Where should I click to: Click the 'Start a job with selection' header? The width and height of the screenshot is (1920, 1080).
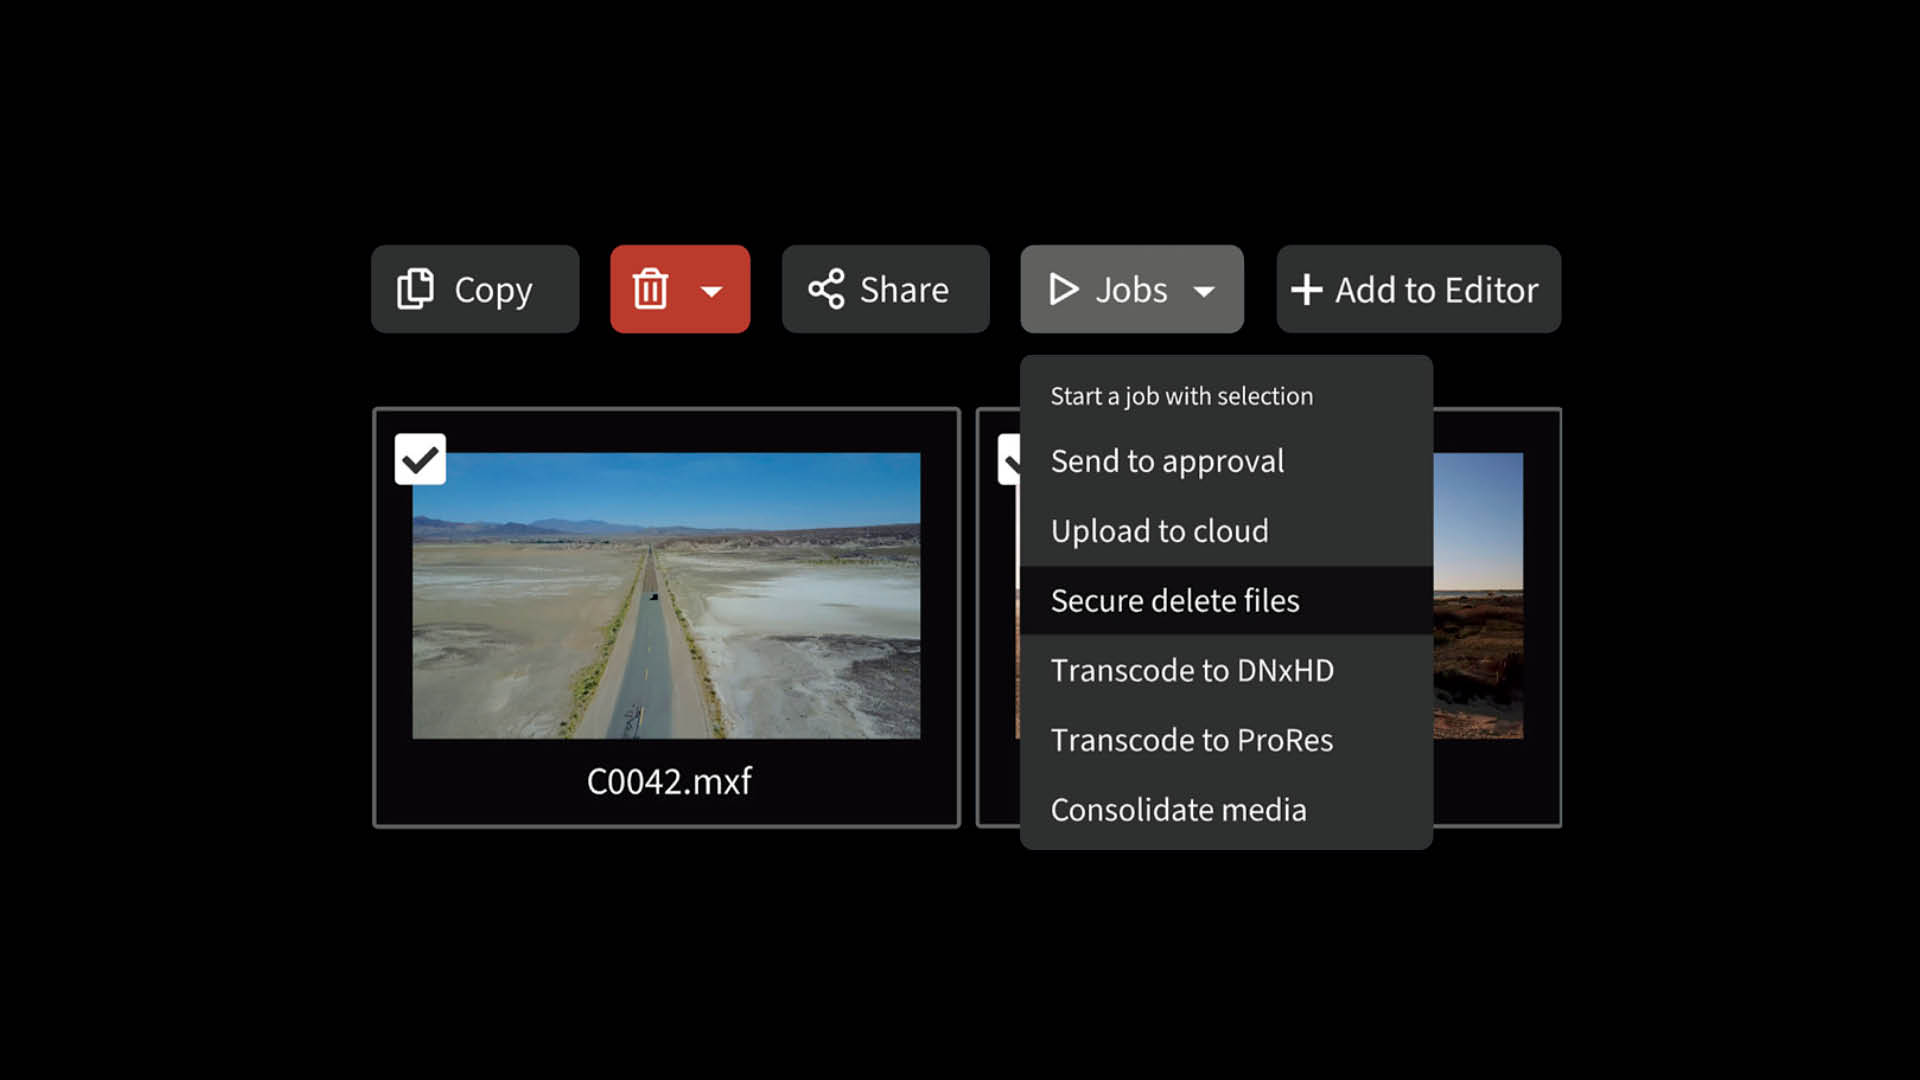pyautogui.click(x=1181, y=396)
